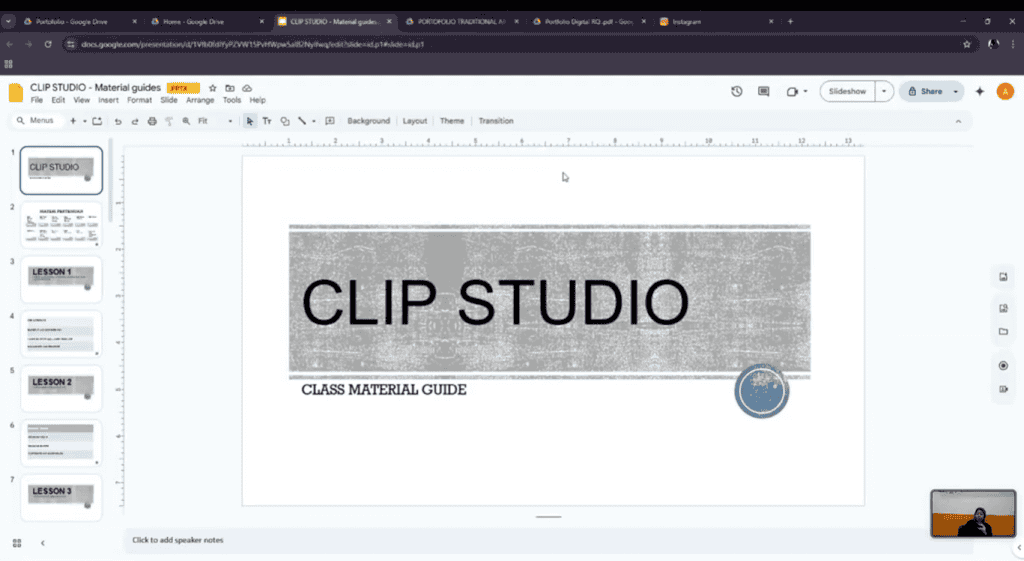
Task: Open the Edit menu
Action: pyautogui.click(x=58, y=101)
